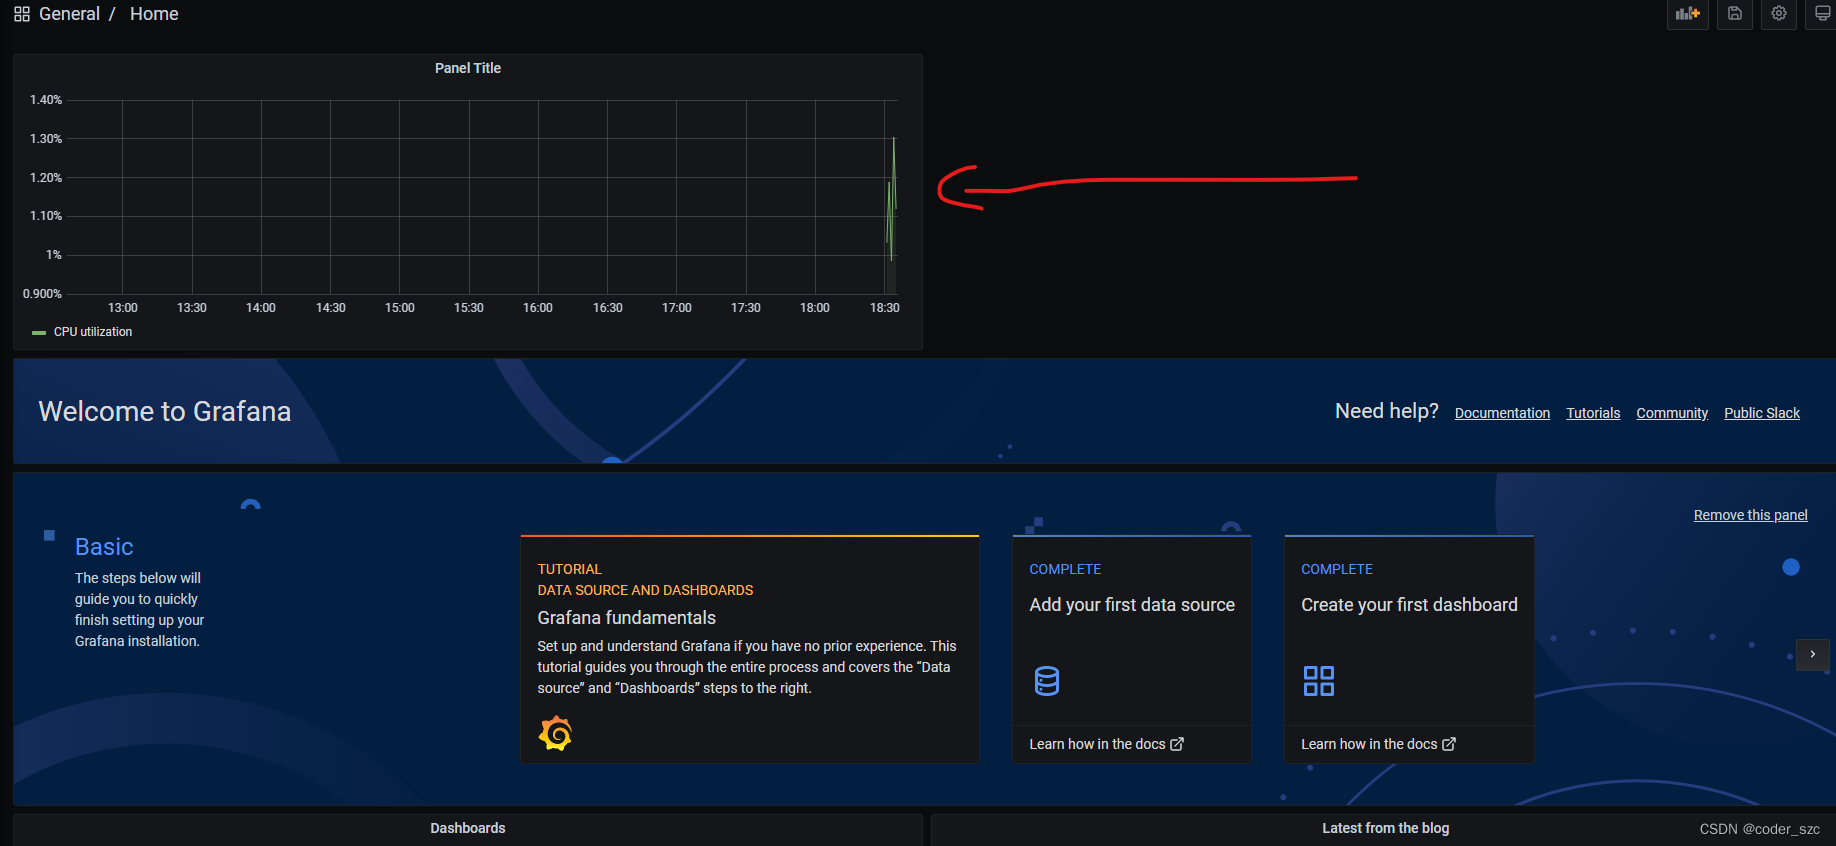Click the 1.40% y-axis label
The height and width of the screenshot is (846, 1836).
(46, 100)
